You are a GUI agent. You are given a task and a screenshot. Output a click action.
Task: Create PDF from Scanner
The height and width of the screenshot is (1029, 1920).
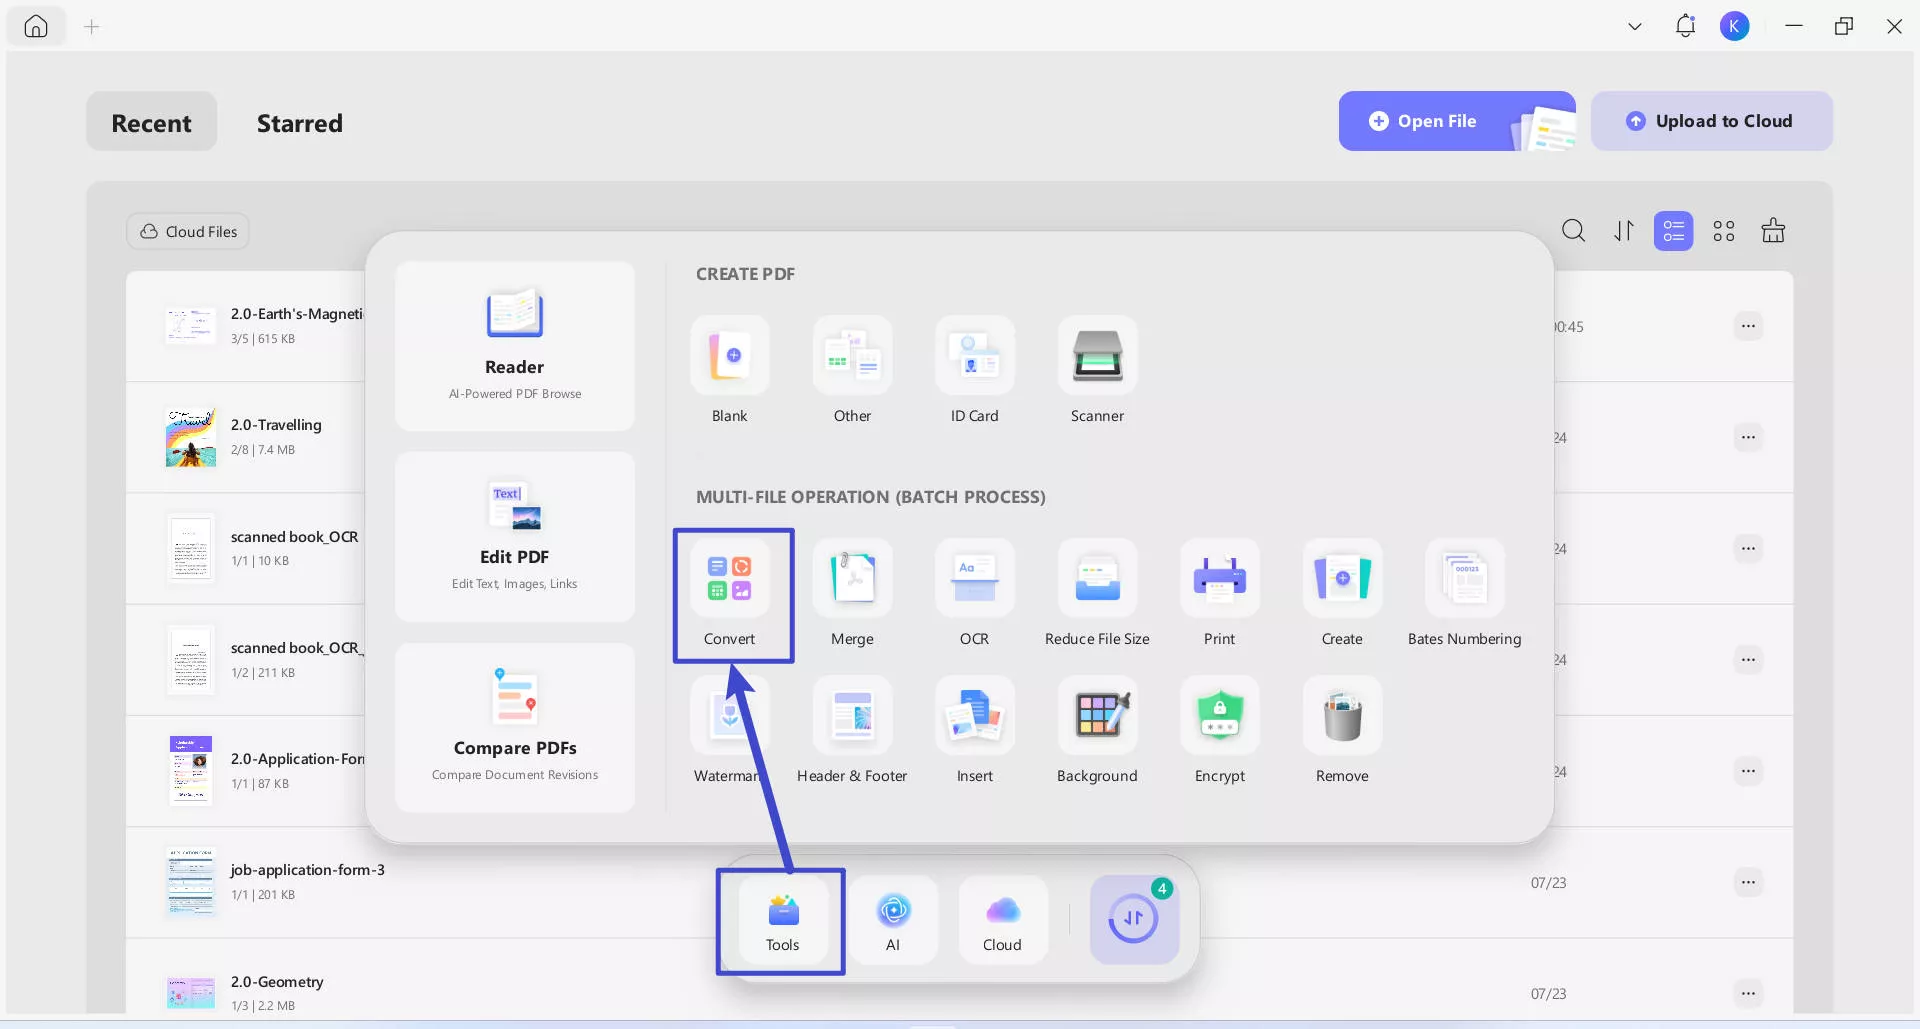coord(1097,356)
